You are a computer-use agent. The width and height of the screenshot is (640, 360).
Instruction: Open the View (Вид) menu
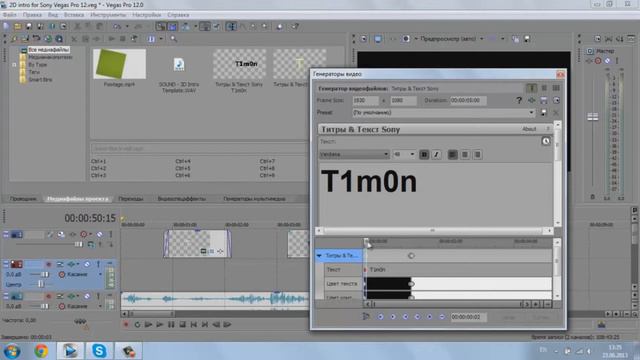click(x=53, y=15)
